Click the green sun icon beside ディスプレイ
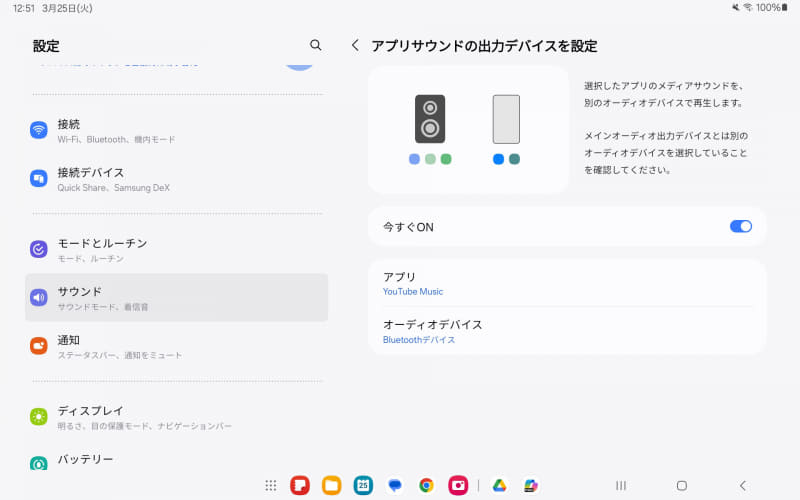 click(39, 416)
